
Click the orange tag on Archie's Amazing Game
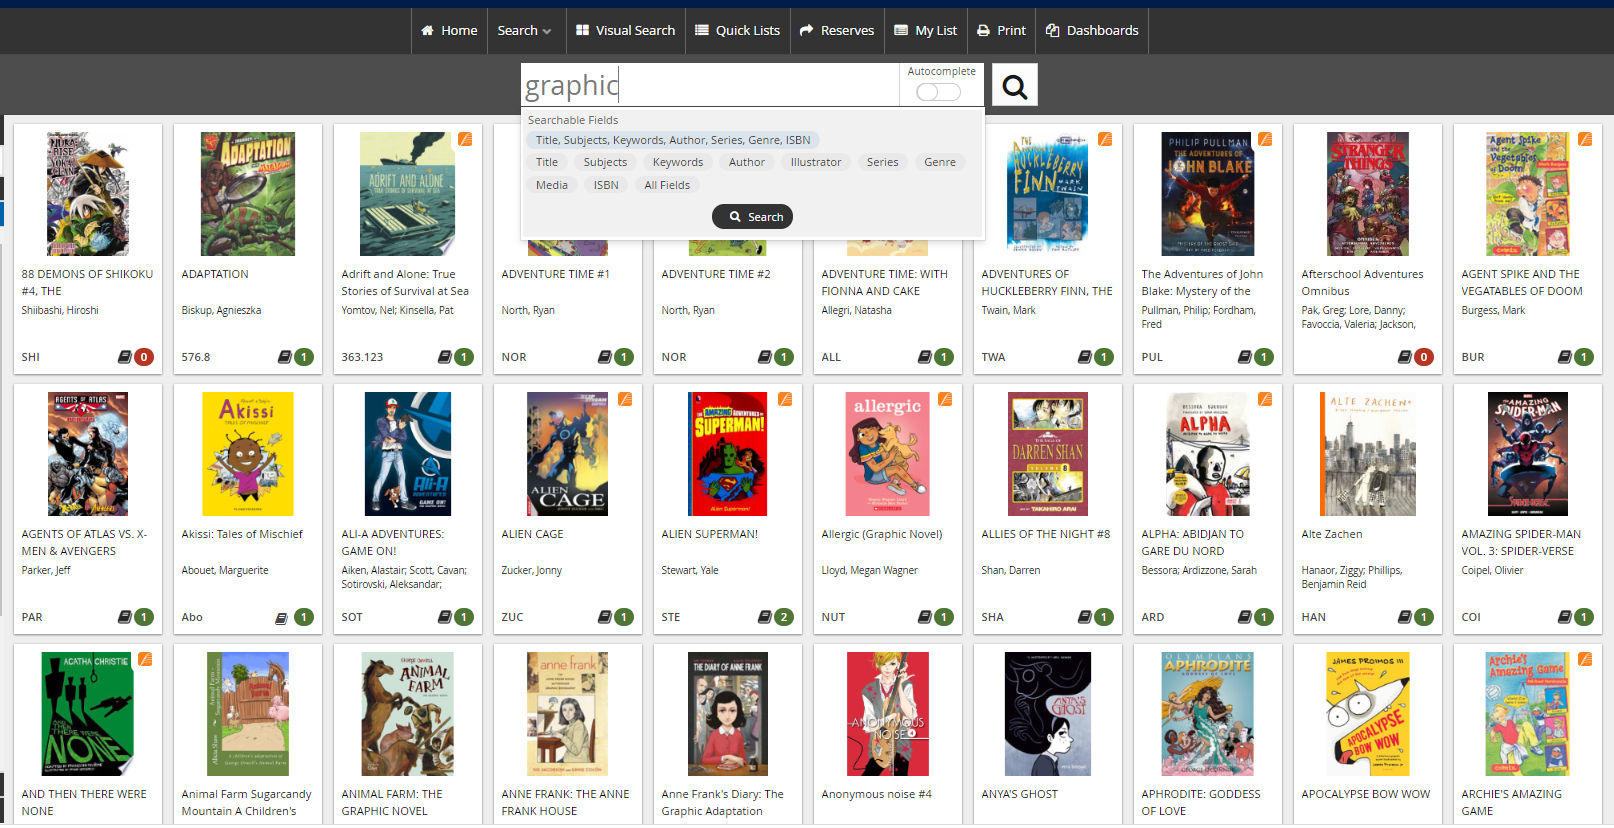point(1585,659)
